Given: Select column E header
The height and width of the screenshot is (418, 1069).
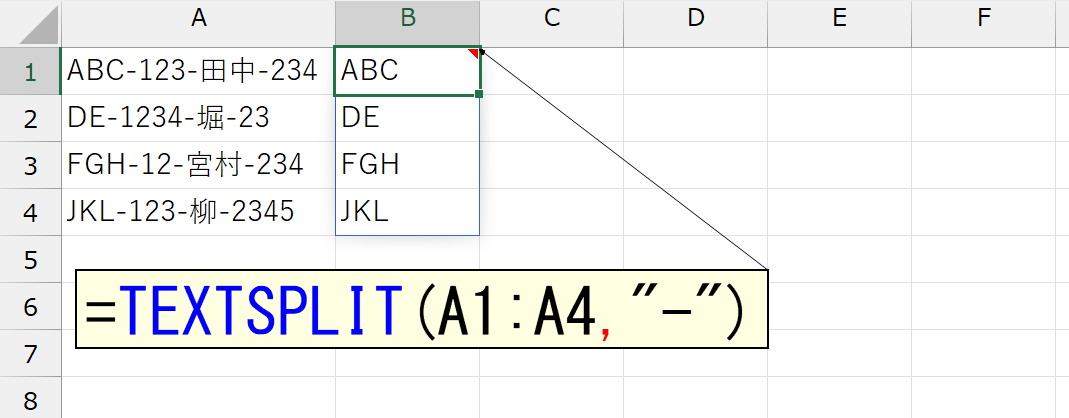Looking at the screenshot, I should pyautogui.click(x=839, y=23).
